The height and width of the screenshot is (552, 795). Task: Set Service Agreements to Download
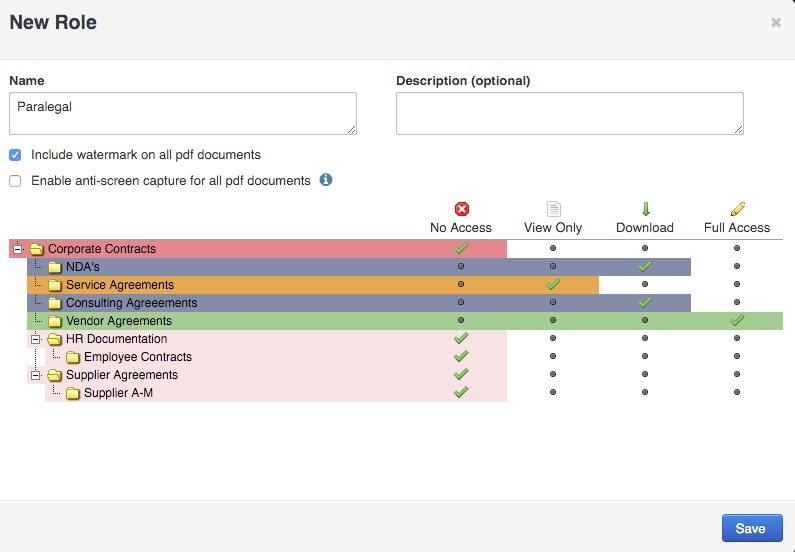[x=645, y=284]
